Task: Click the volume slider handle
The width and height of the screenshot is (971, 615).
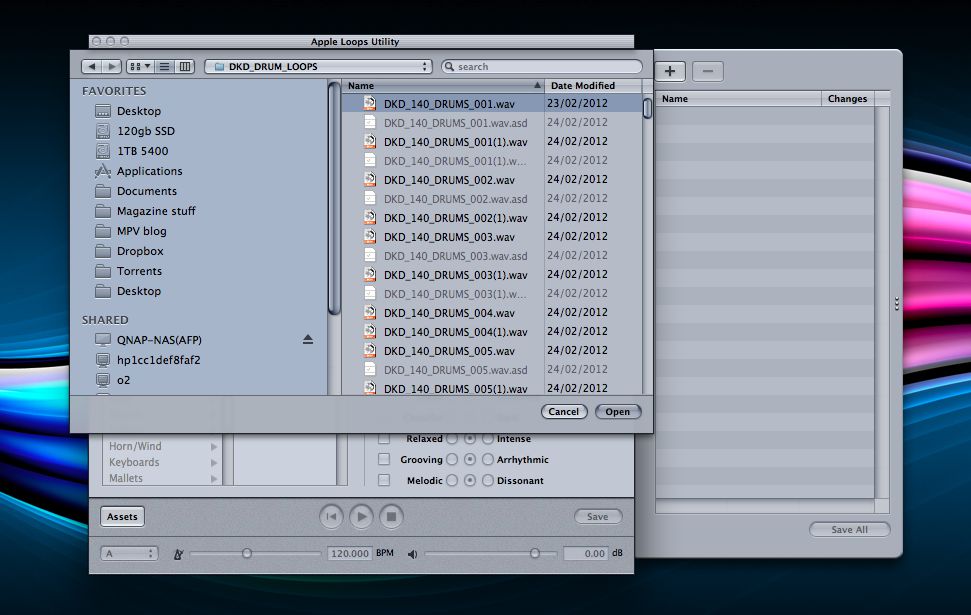Action: [x=534, y=553]
